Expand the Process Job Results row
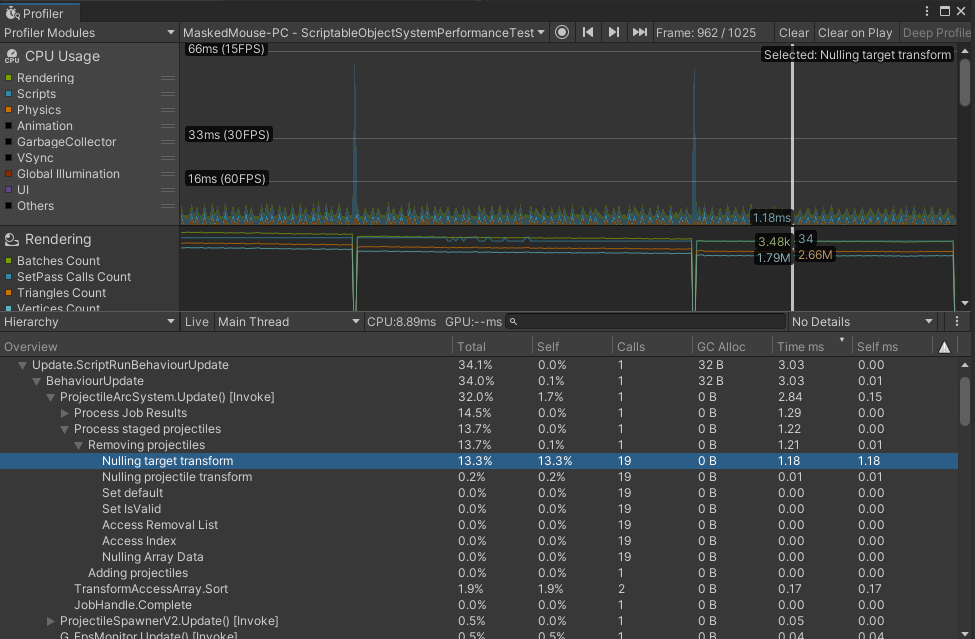The height and width of the screenshot is (639, 975). click(x=65, y=413)
